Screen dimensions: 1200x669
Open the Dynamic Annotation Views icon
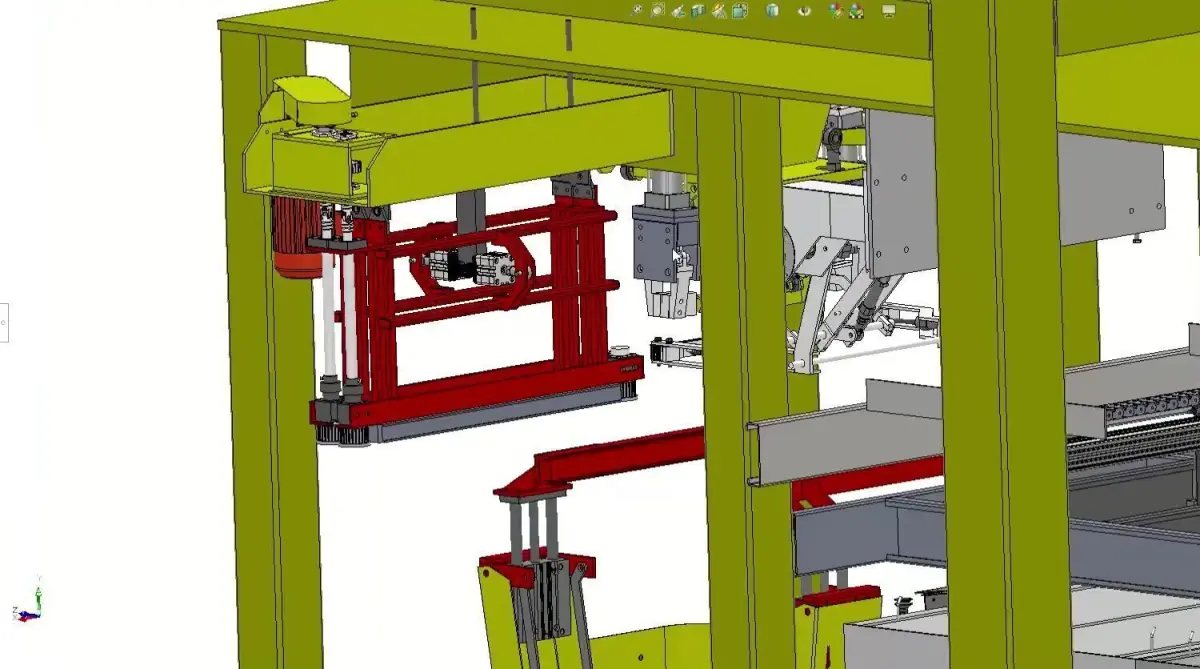point(719,10)
